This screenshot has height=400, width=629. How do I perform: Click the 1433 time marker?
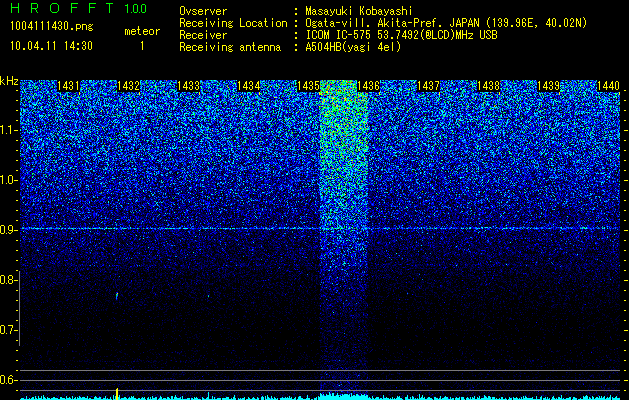point(188,86)
